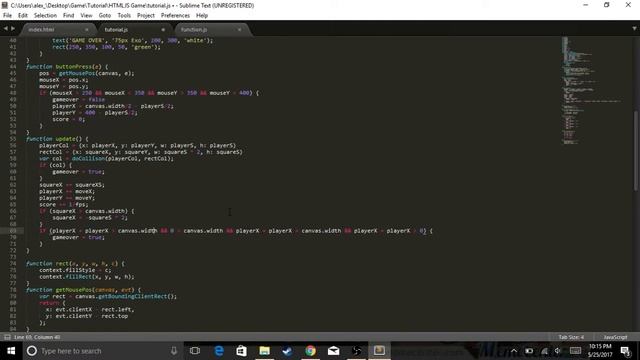The height and width of the screenshot is (360, 640).
Task: Open the Find menu
Action: 69,16
